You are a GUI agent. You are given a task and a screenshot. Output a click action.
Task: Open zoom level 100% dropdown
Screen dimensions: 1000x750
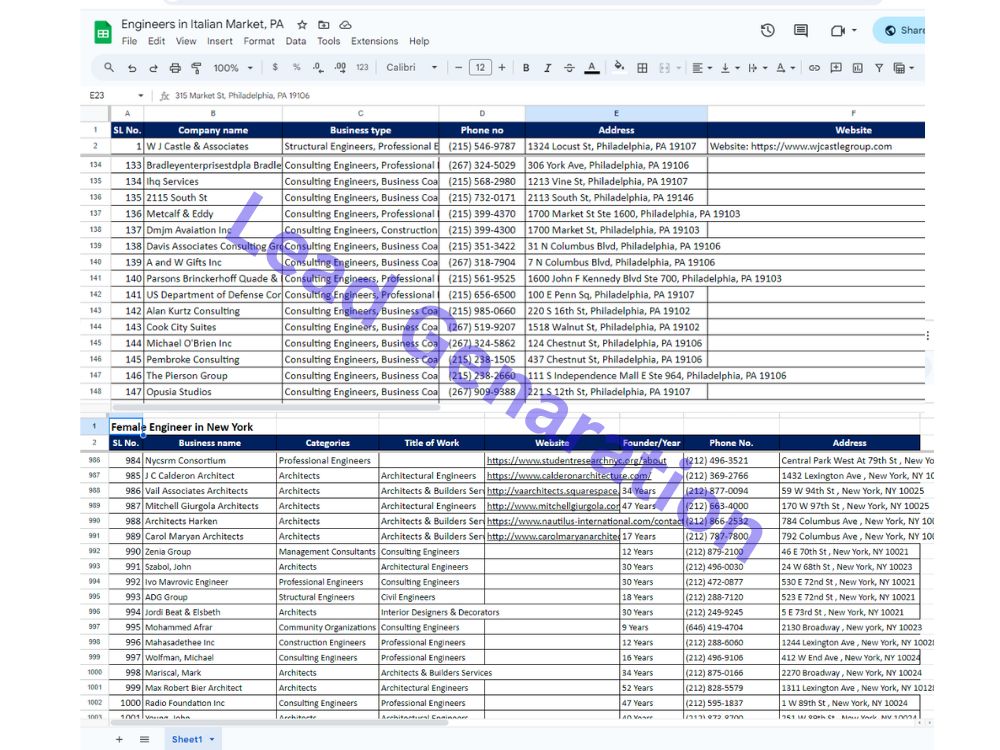click(233, 68)
